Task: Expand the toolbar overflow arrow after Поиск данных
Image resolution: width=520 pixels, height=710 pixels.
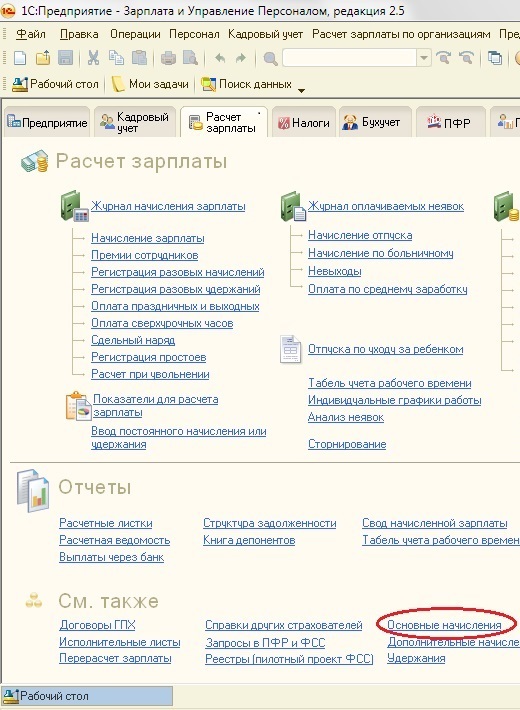Action: (301, 90)
